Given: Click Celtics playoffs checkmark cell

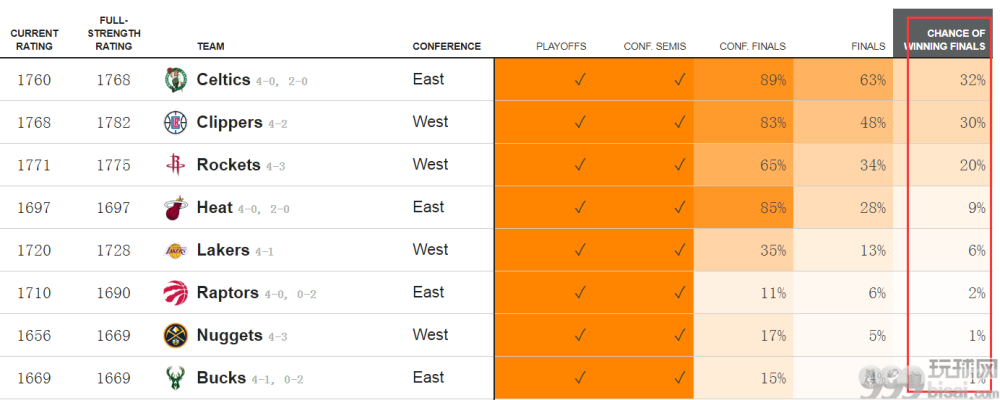Looking at the screenshot, I should (544, 80).
